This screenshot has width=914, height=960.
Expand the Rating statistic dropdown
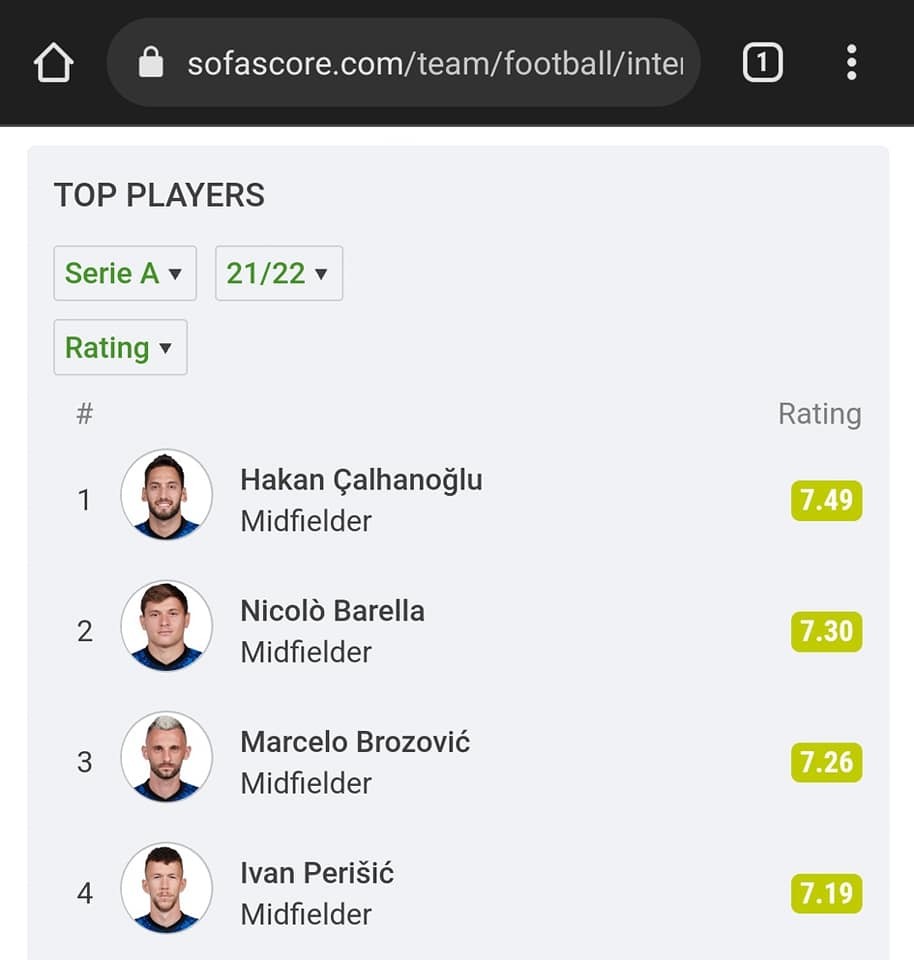click(120, 347)
